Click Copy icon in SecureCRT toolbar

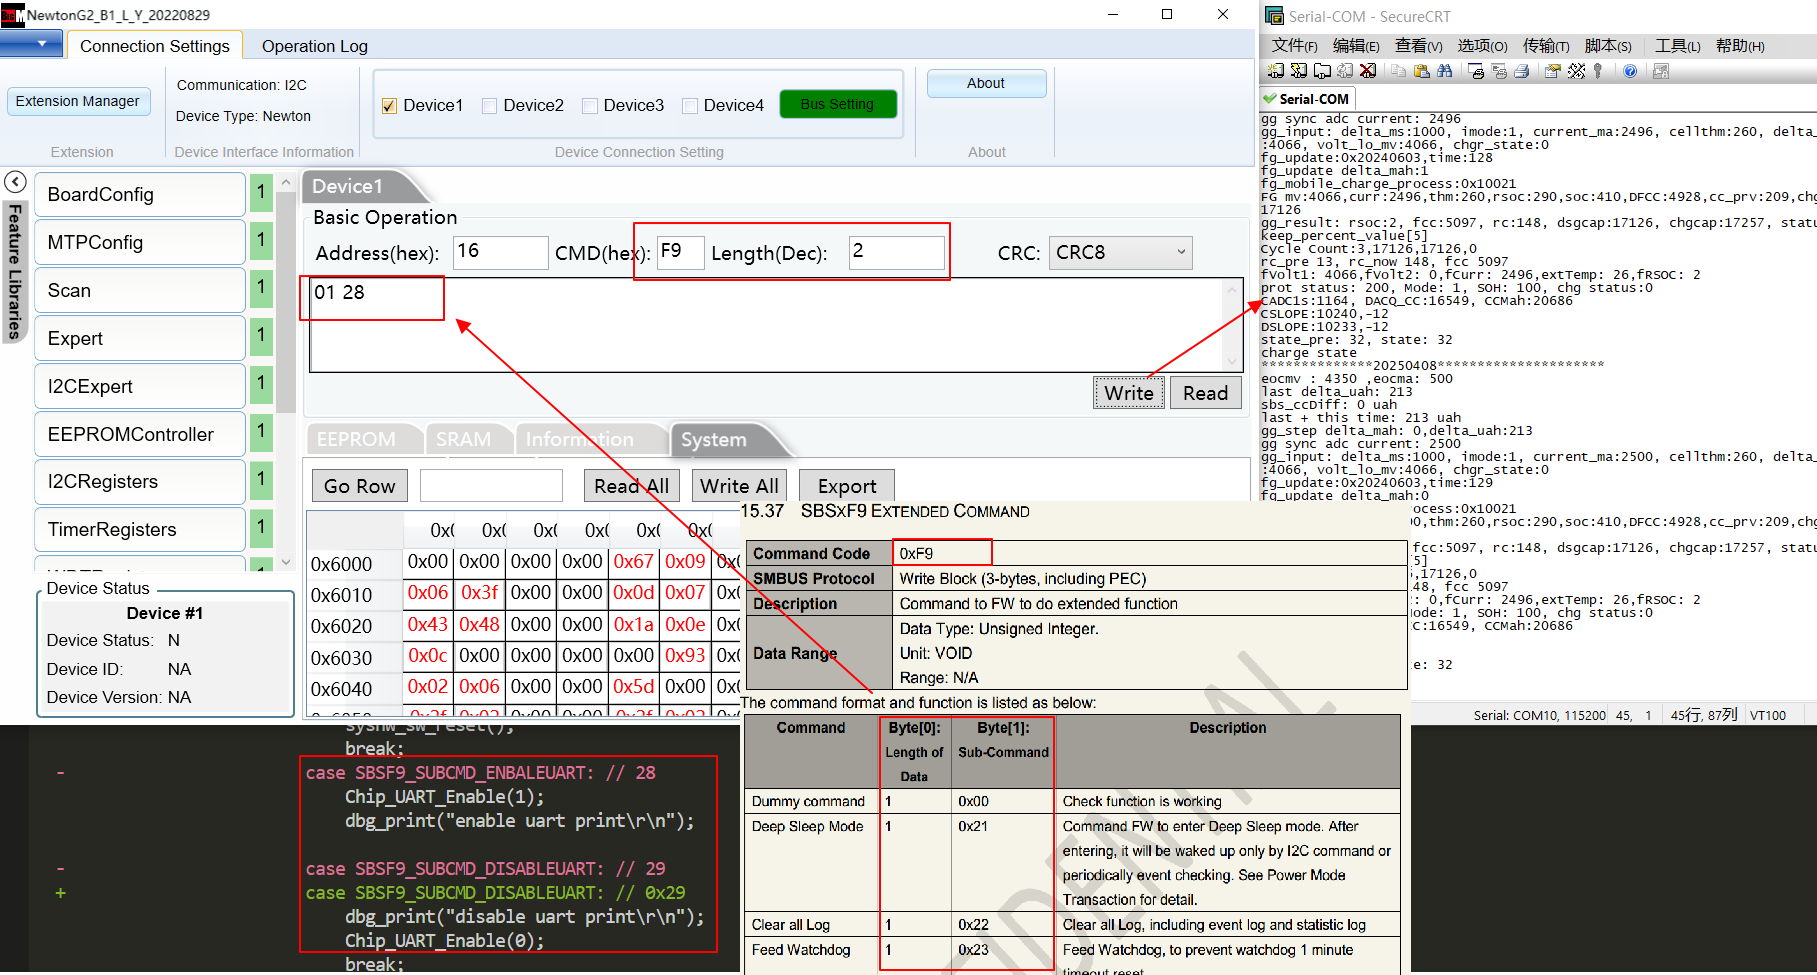1399,71
